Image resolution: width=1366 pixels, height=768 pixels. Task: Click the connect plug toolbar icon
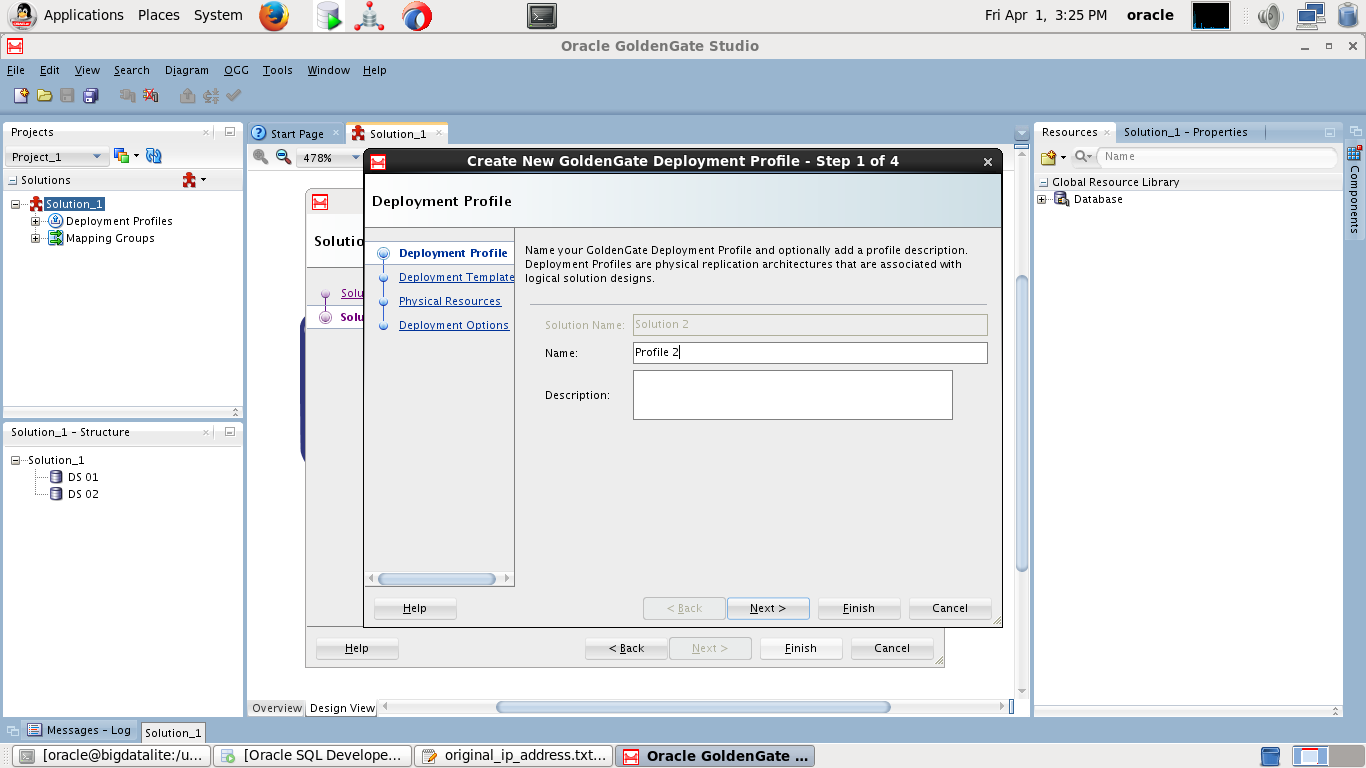pyautogui.click(x=127, y=95)
